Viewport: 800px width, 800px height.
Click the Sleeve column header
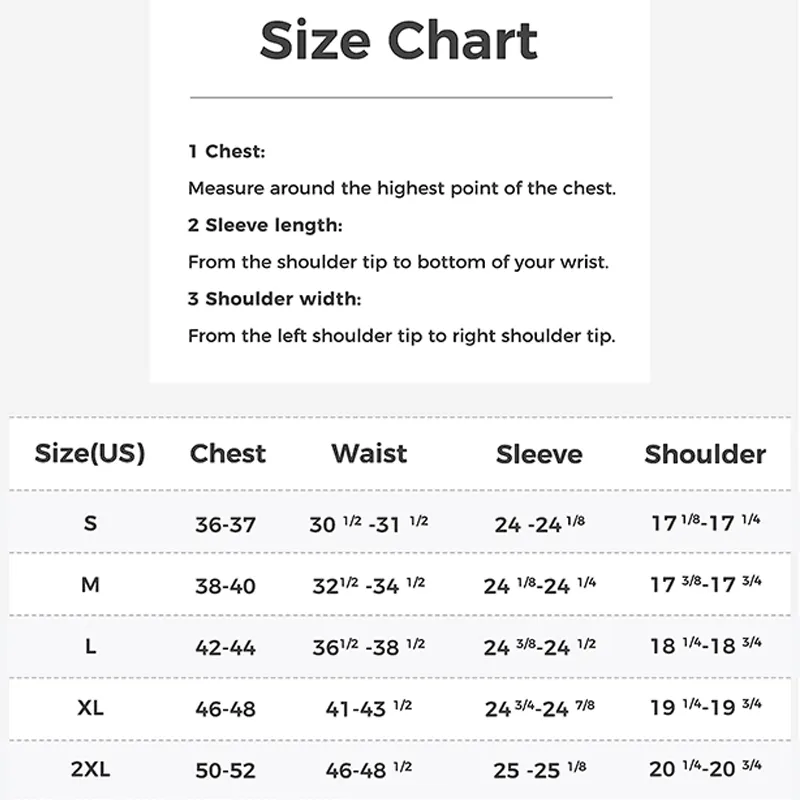tap(539, 454)
